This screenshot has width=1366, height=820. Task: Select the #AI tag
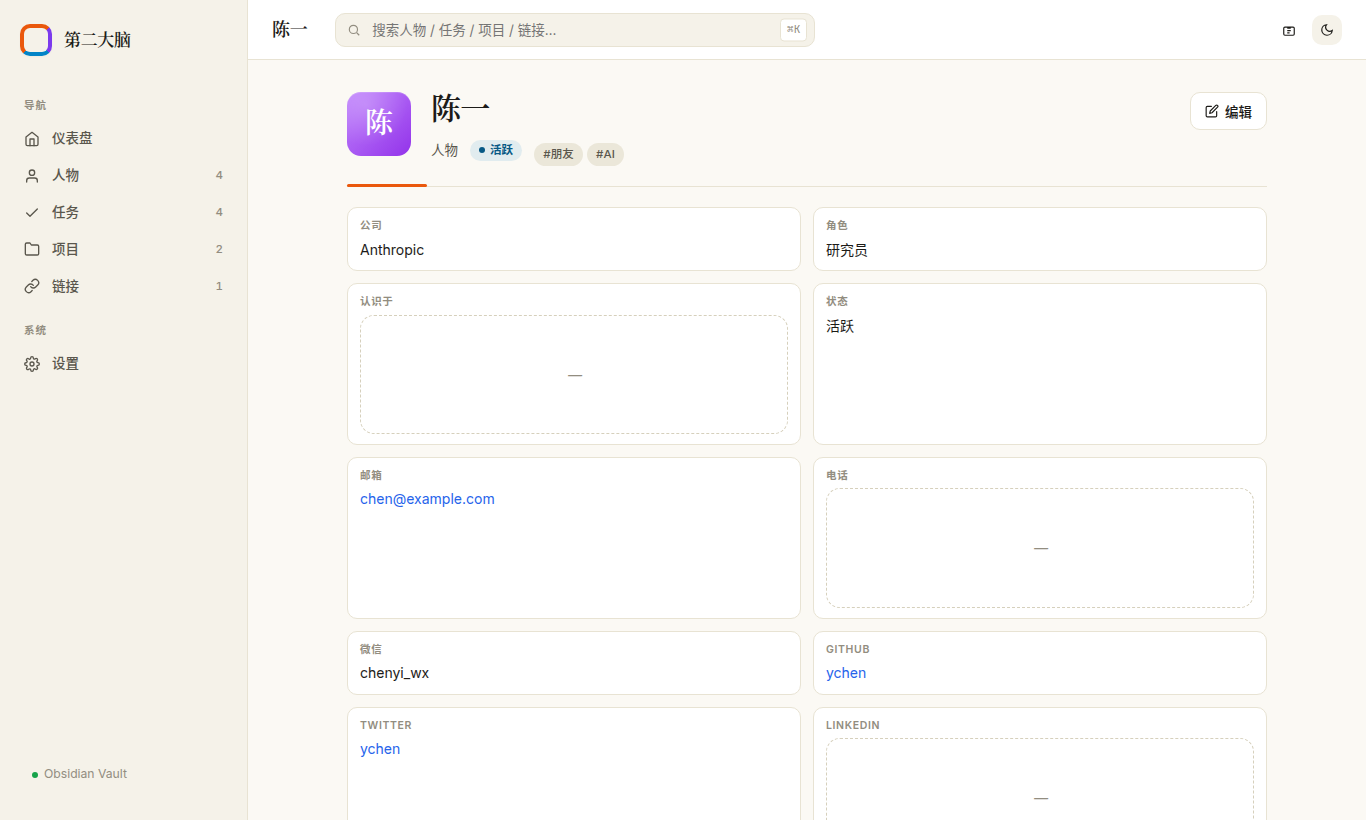tap(605, 154)
